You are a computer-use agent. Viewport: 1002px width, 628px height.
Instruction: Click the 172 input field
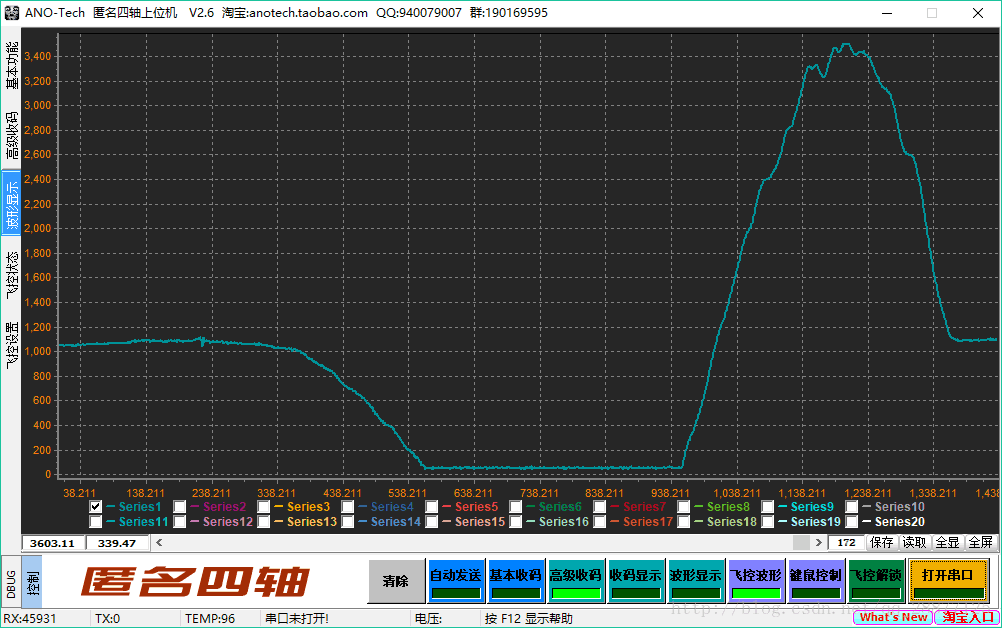847,542
